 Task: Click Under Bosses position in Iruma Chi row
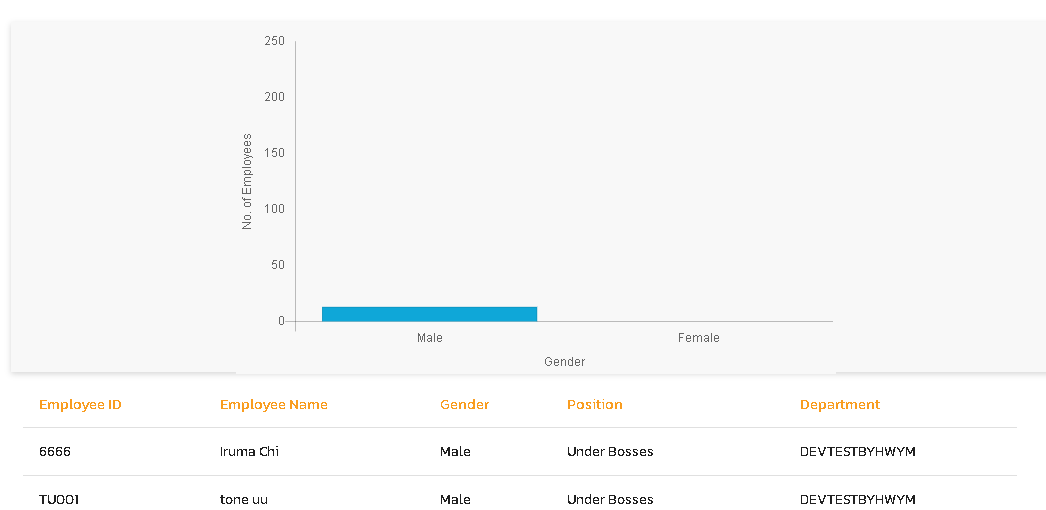(610, 452)
